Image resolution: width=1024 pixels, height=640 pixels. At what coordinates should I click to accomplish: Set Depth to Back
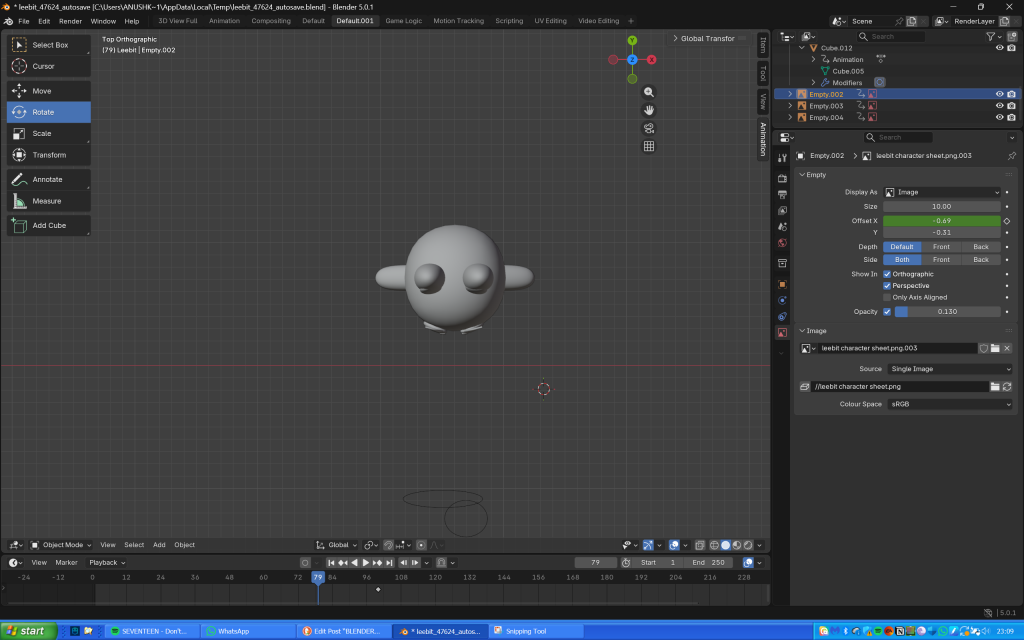click(x=980, y=247)
